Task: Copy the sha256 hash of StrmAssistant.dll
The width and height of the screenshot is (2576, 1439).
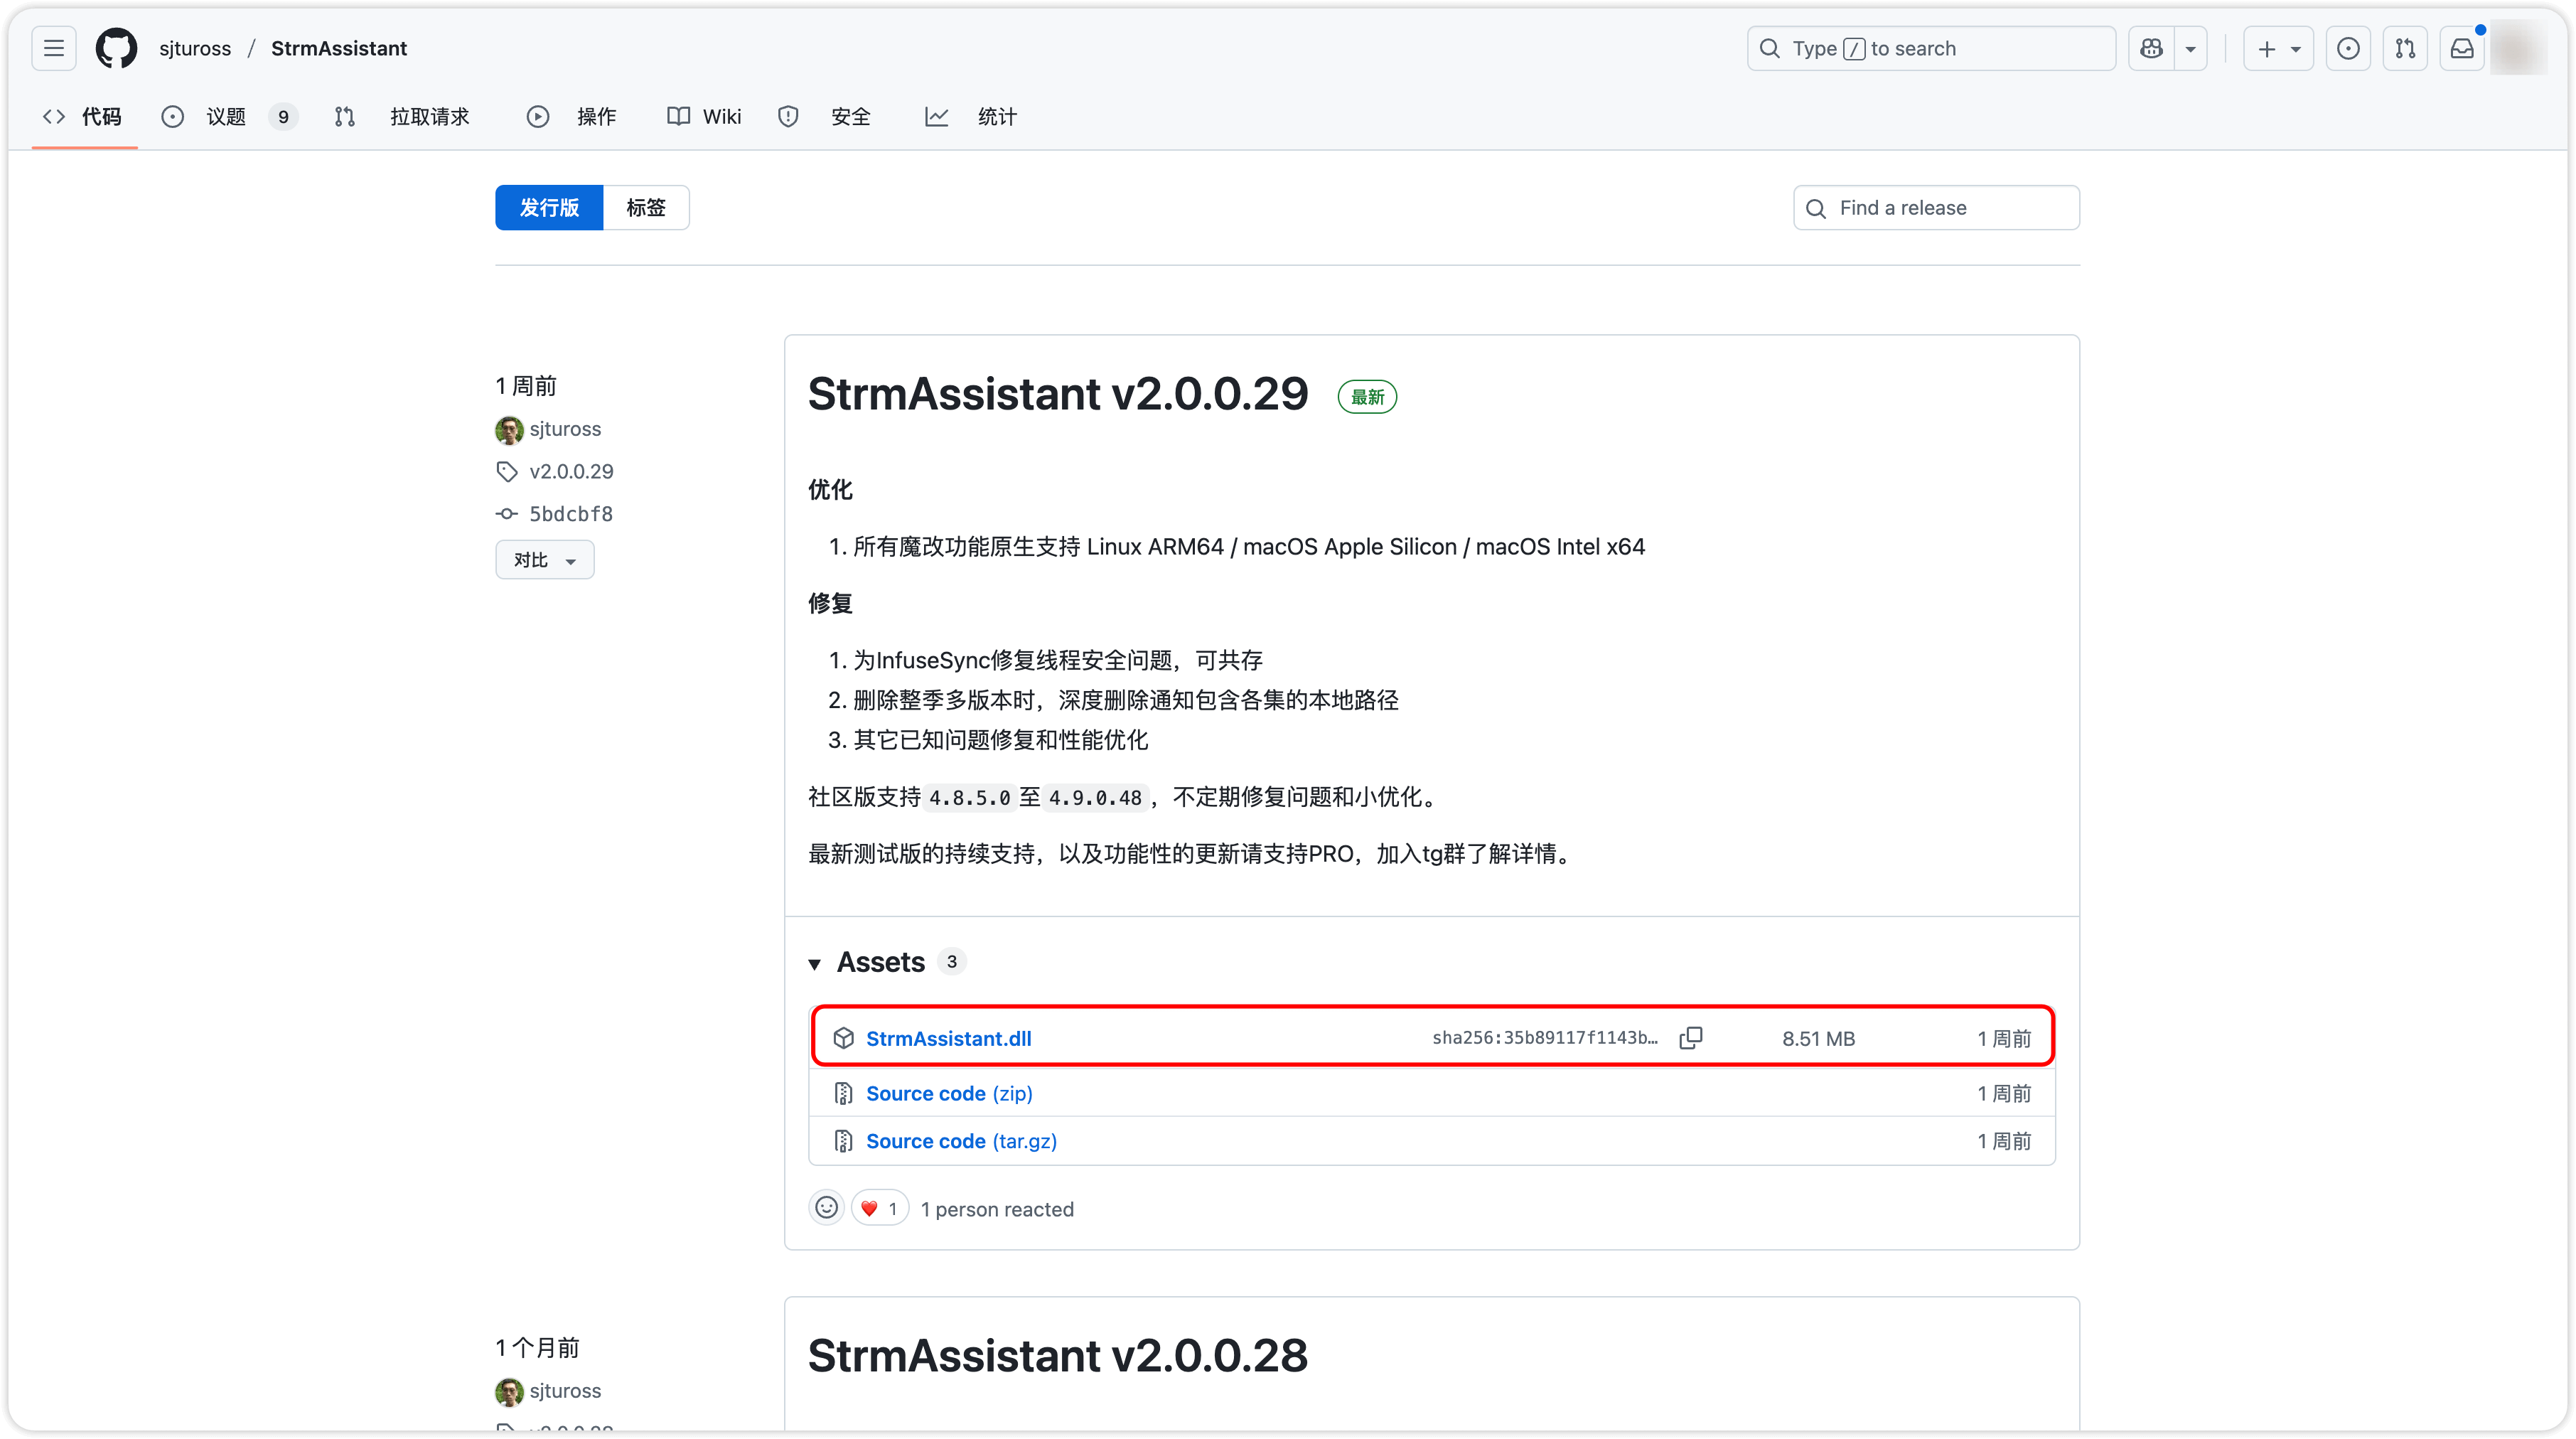Action: 1690,1038
